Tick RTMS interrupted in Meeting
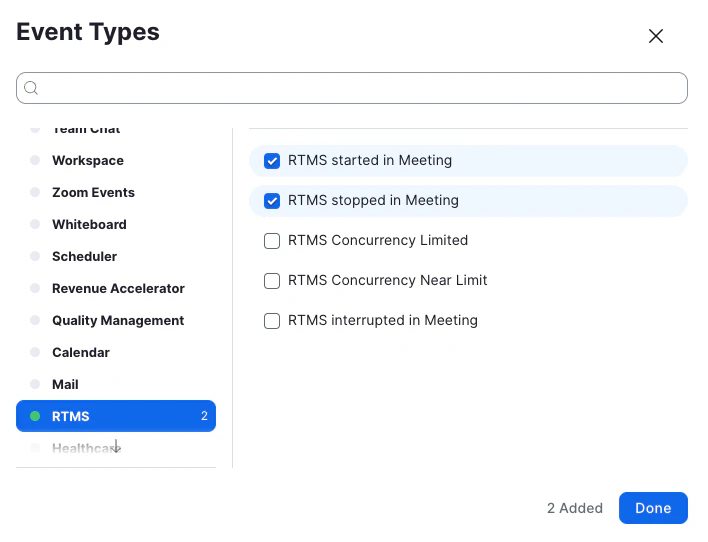This screenshot has height=542, width=708. (272, 321)
